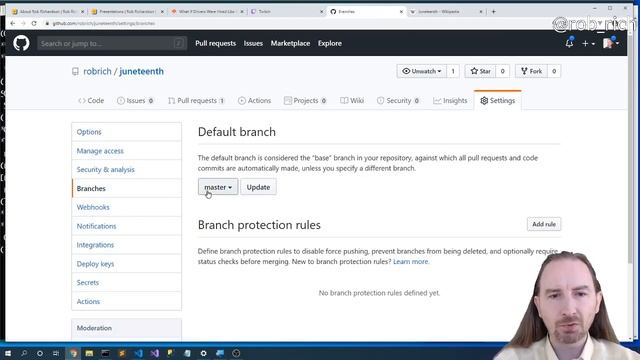The width and height of the screenshot is (640, 360).
Task: Switch to the repository Issues tab
Action: [135, 100]
